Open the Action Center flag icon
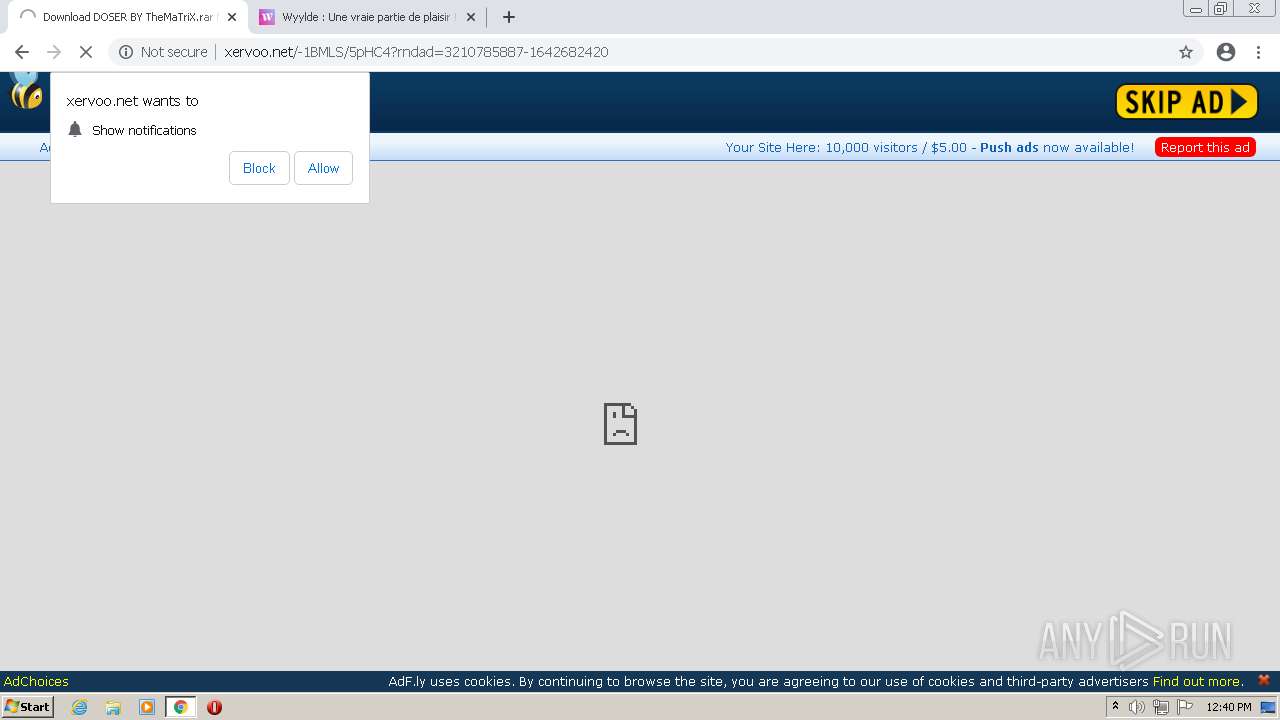This screenshot has width=1280, height=720. (1185, 707)
